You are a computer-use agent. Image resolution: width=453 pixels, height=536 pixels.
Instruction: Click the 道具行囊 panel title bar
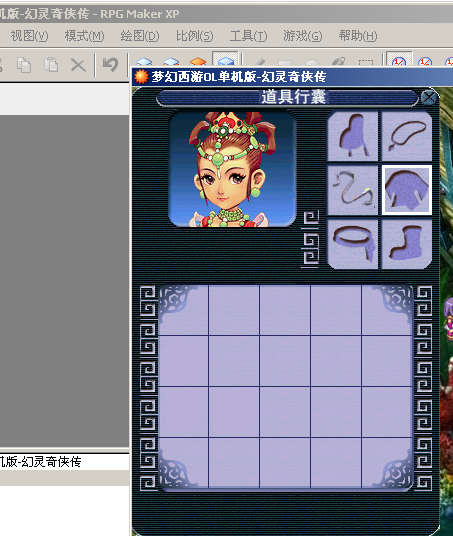click(x=287, y=97)
